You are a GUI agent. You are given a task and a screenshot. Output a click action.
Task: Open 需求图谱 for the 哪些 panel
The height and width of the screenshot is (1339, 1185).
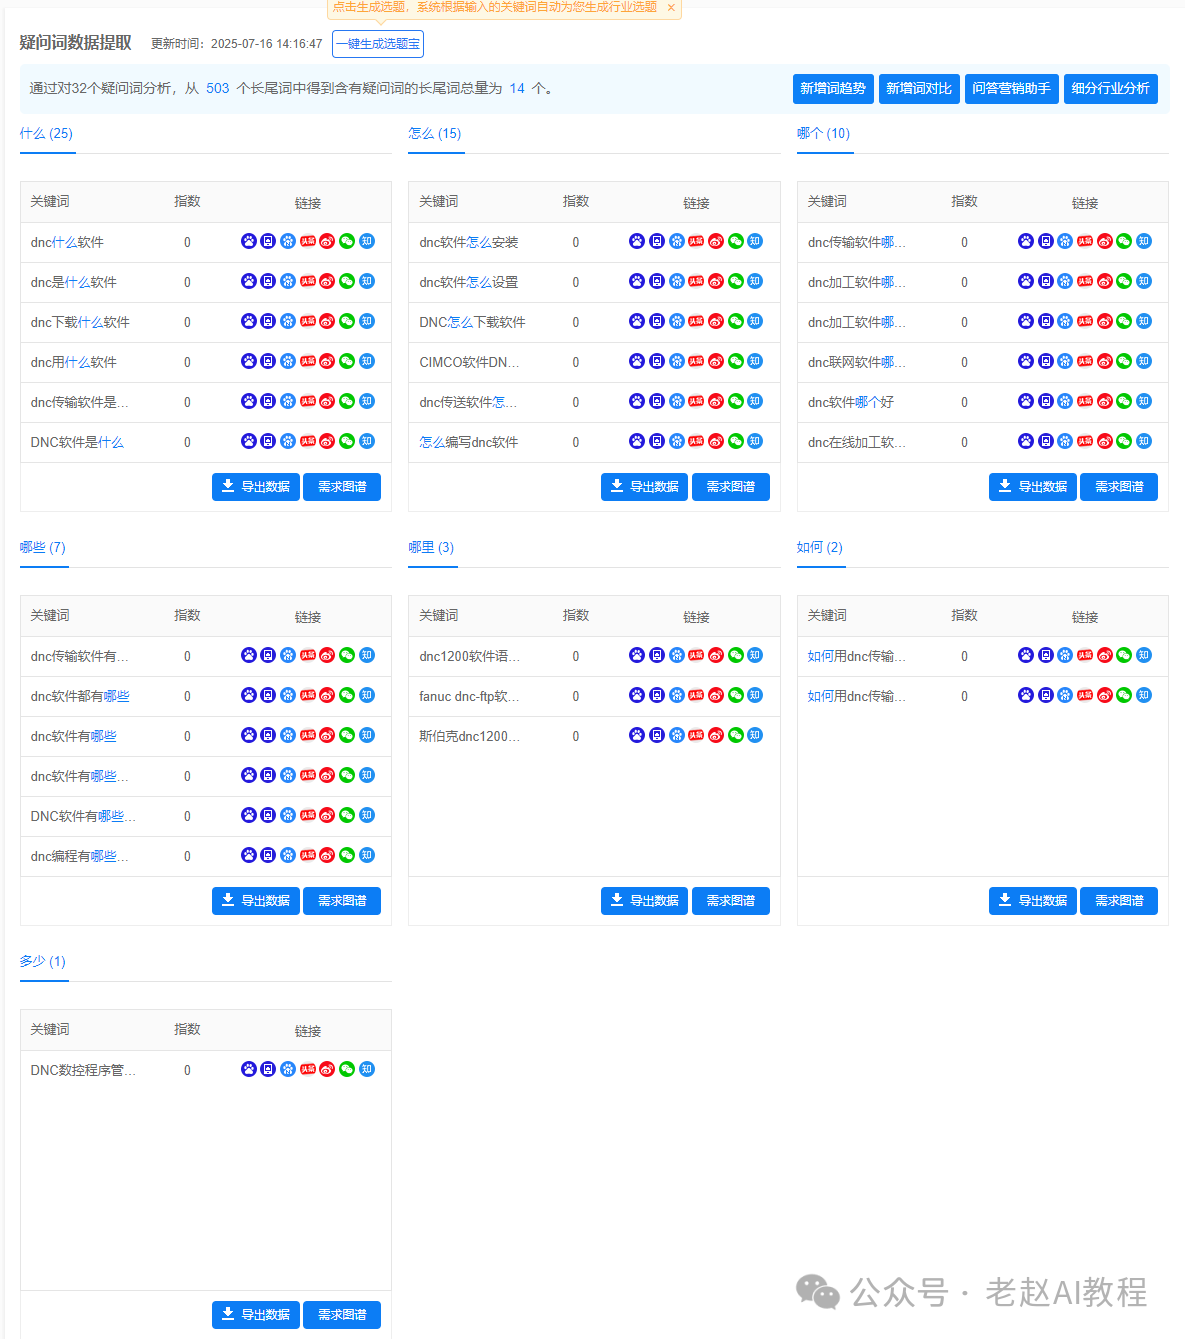342,901
